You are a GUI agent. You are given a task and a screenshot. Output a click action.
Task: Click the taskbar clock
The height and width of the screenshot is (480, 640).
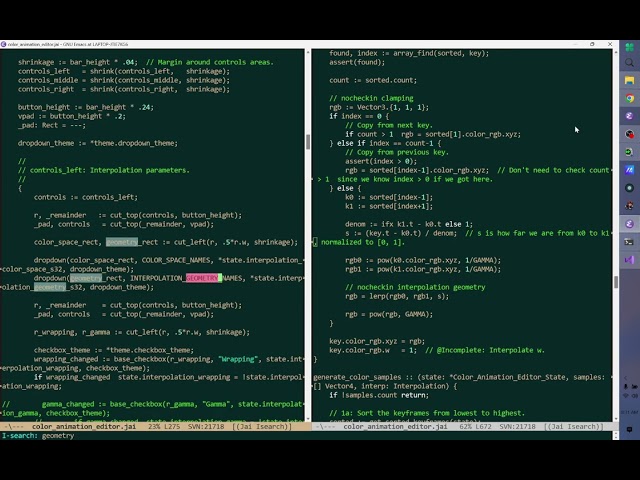[x=629, y=412]
